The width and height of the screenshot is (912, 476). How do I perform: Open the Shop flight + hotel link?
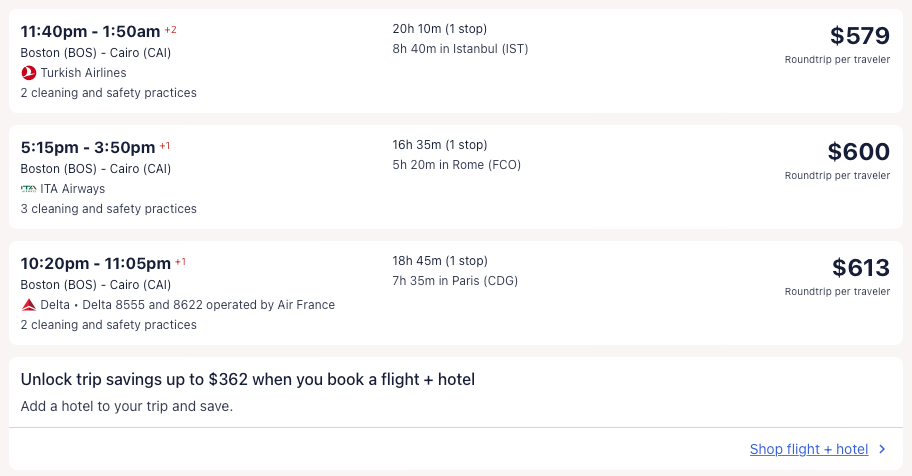click(808, 450)
